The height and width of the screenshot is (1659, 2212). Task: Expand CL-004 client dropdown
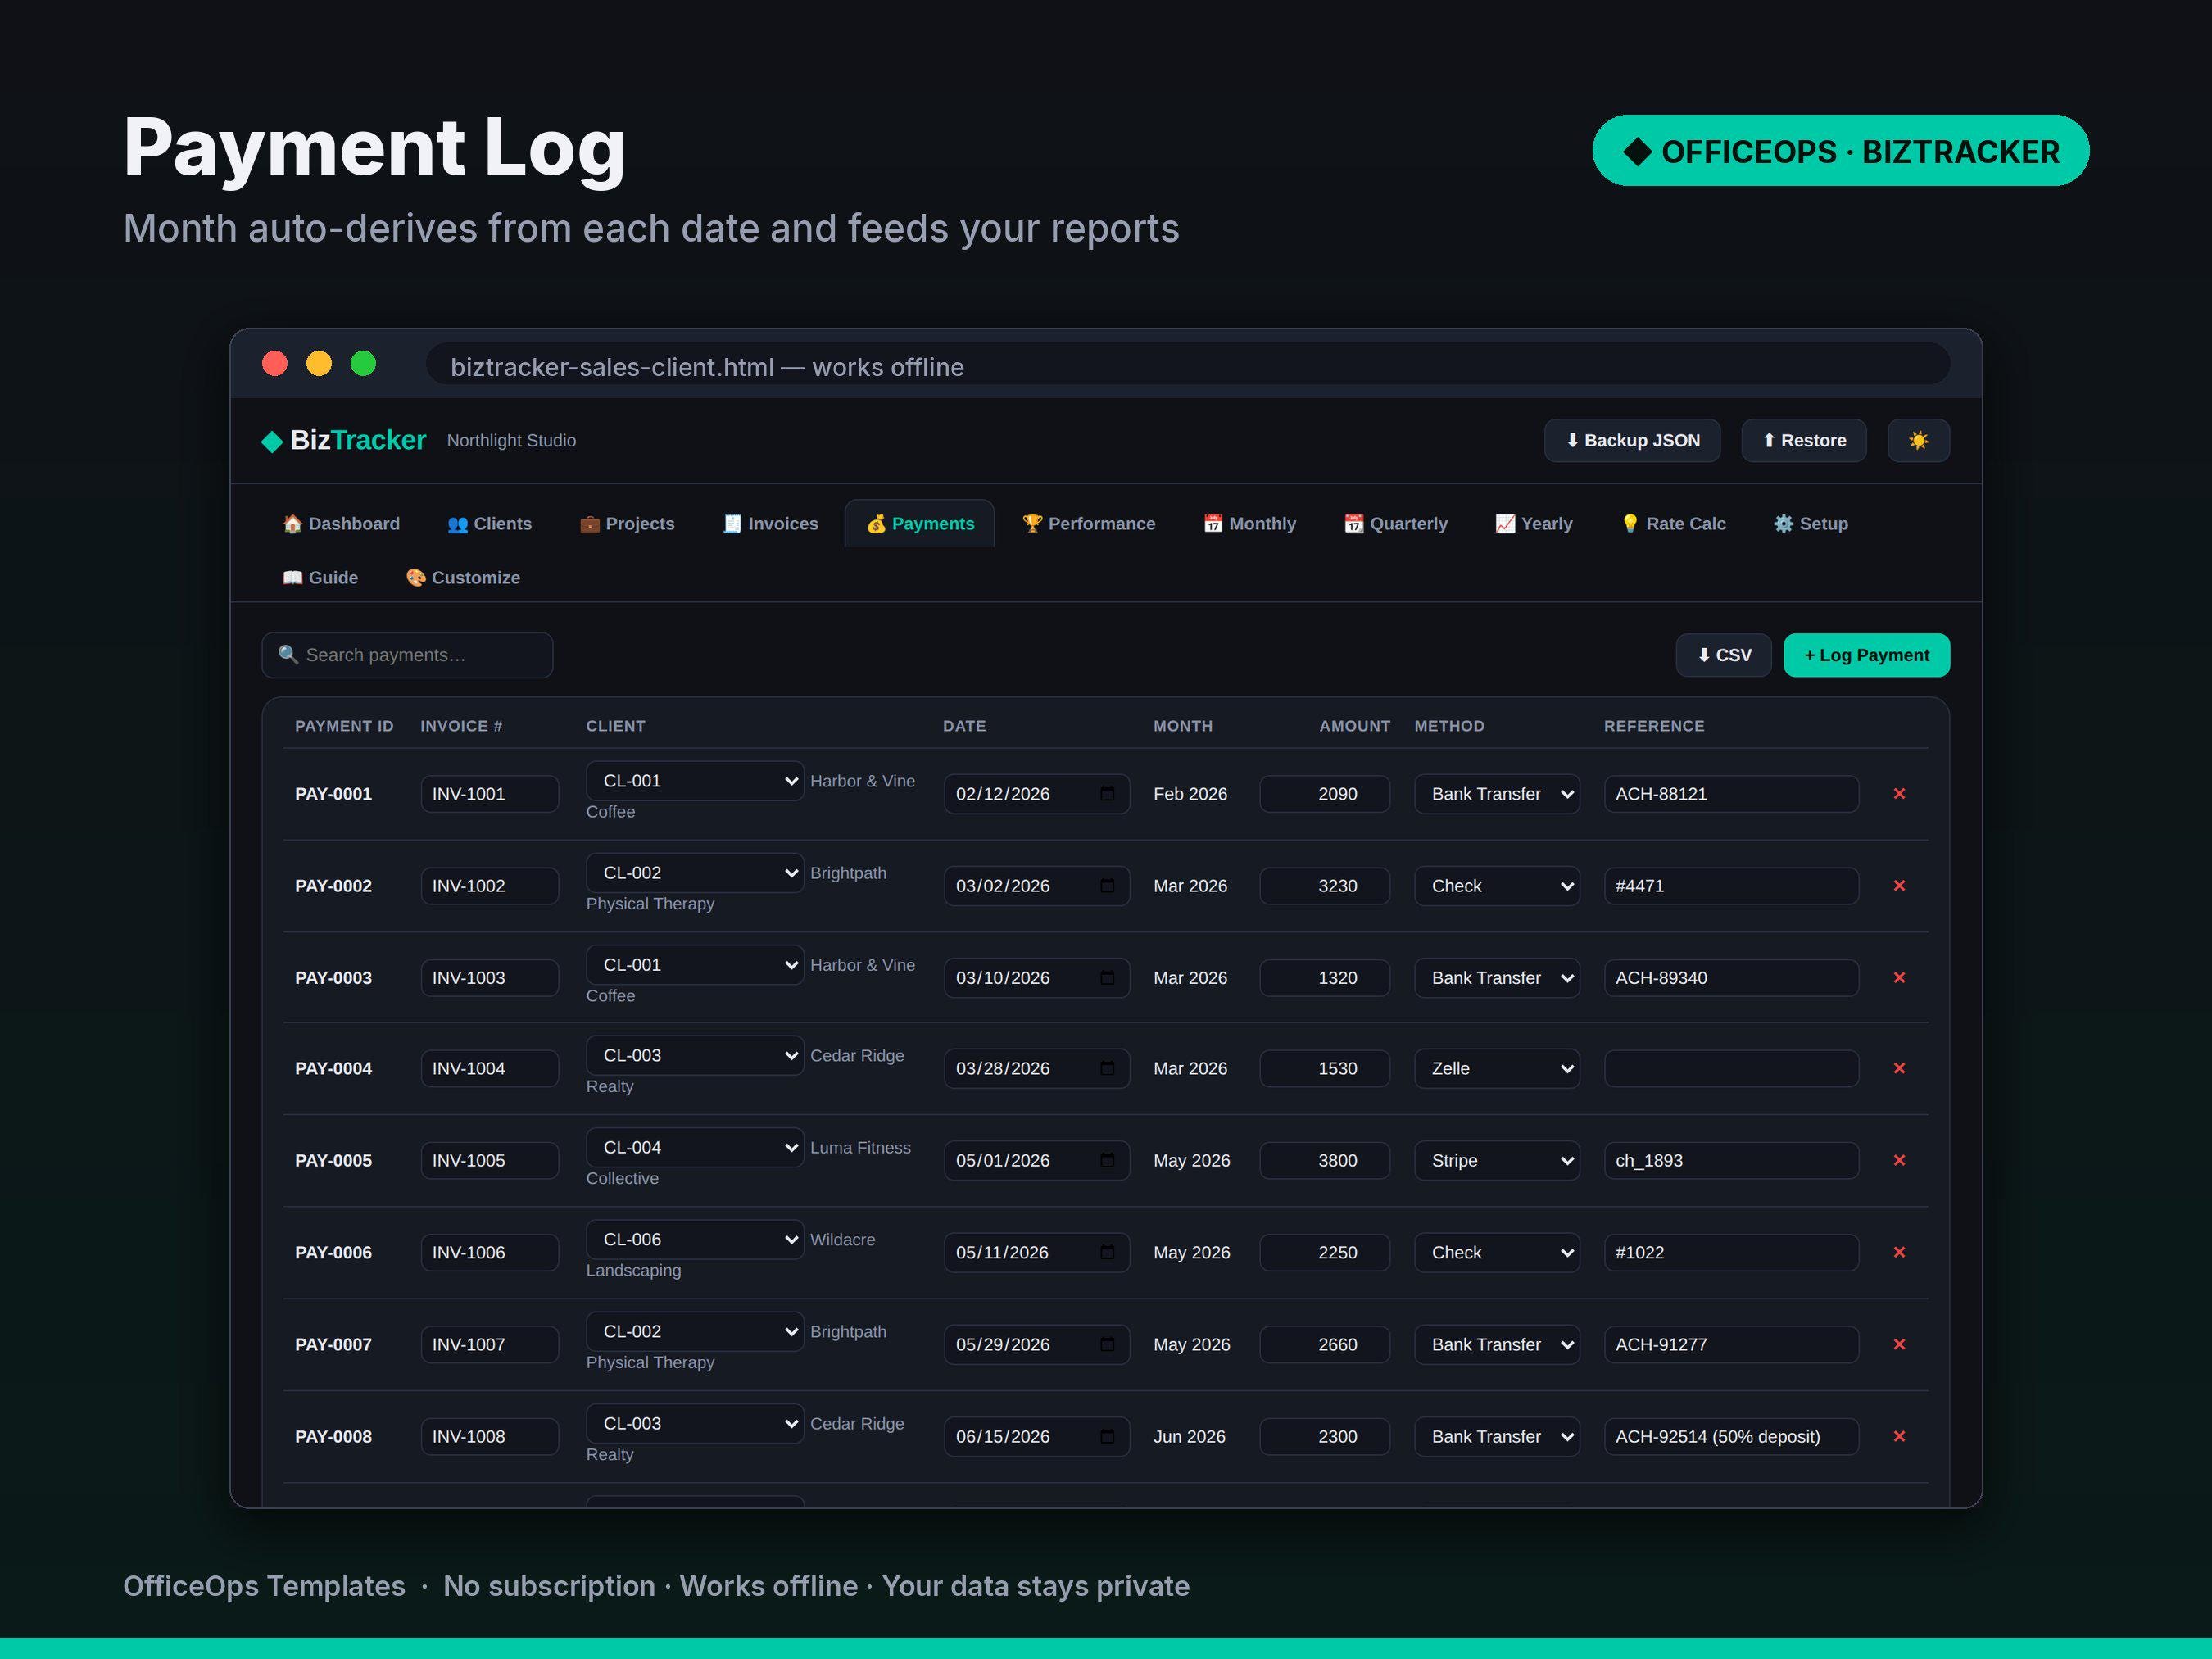tap(695, 1148)
